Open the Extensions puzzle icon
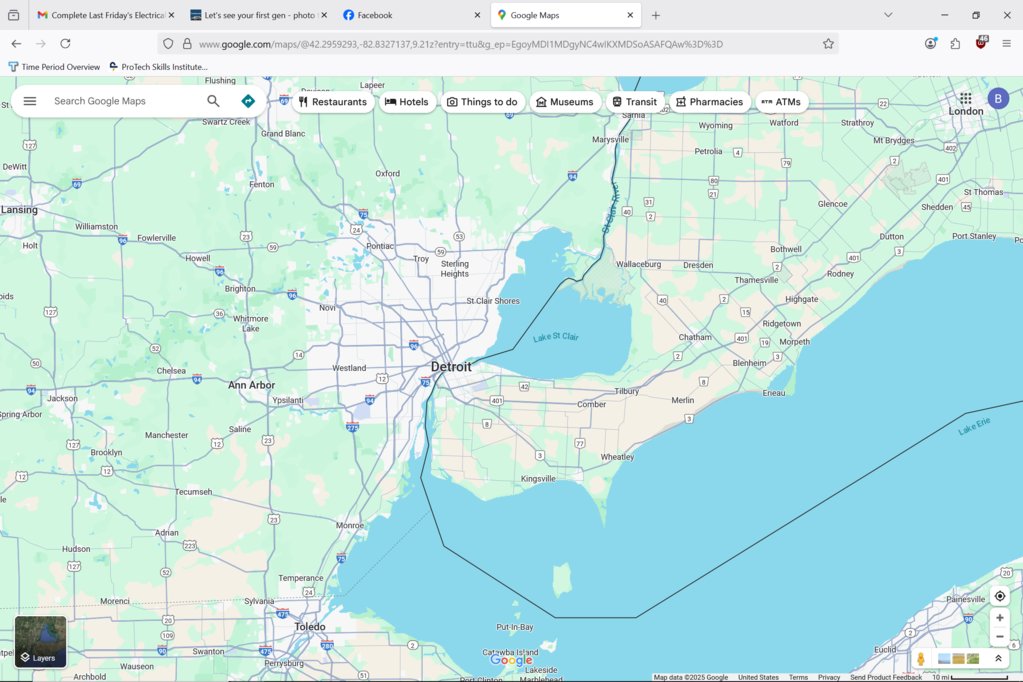Screen dimensions: 1023x682 coord(955,44)
